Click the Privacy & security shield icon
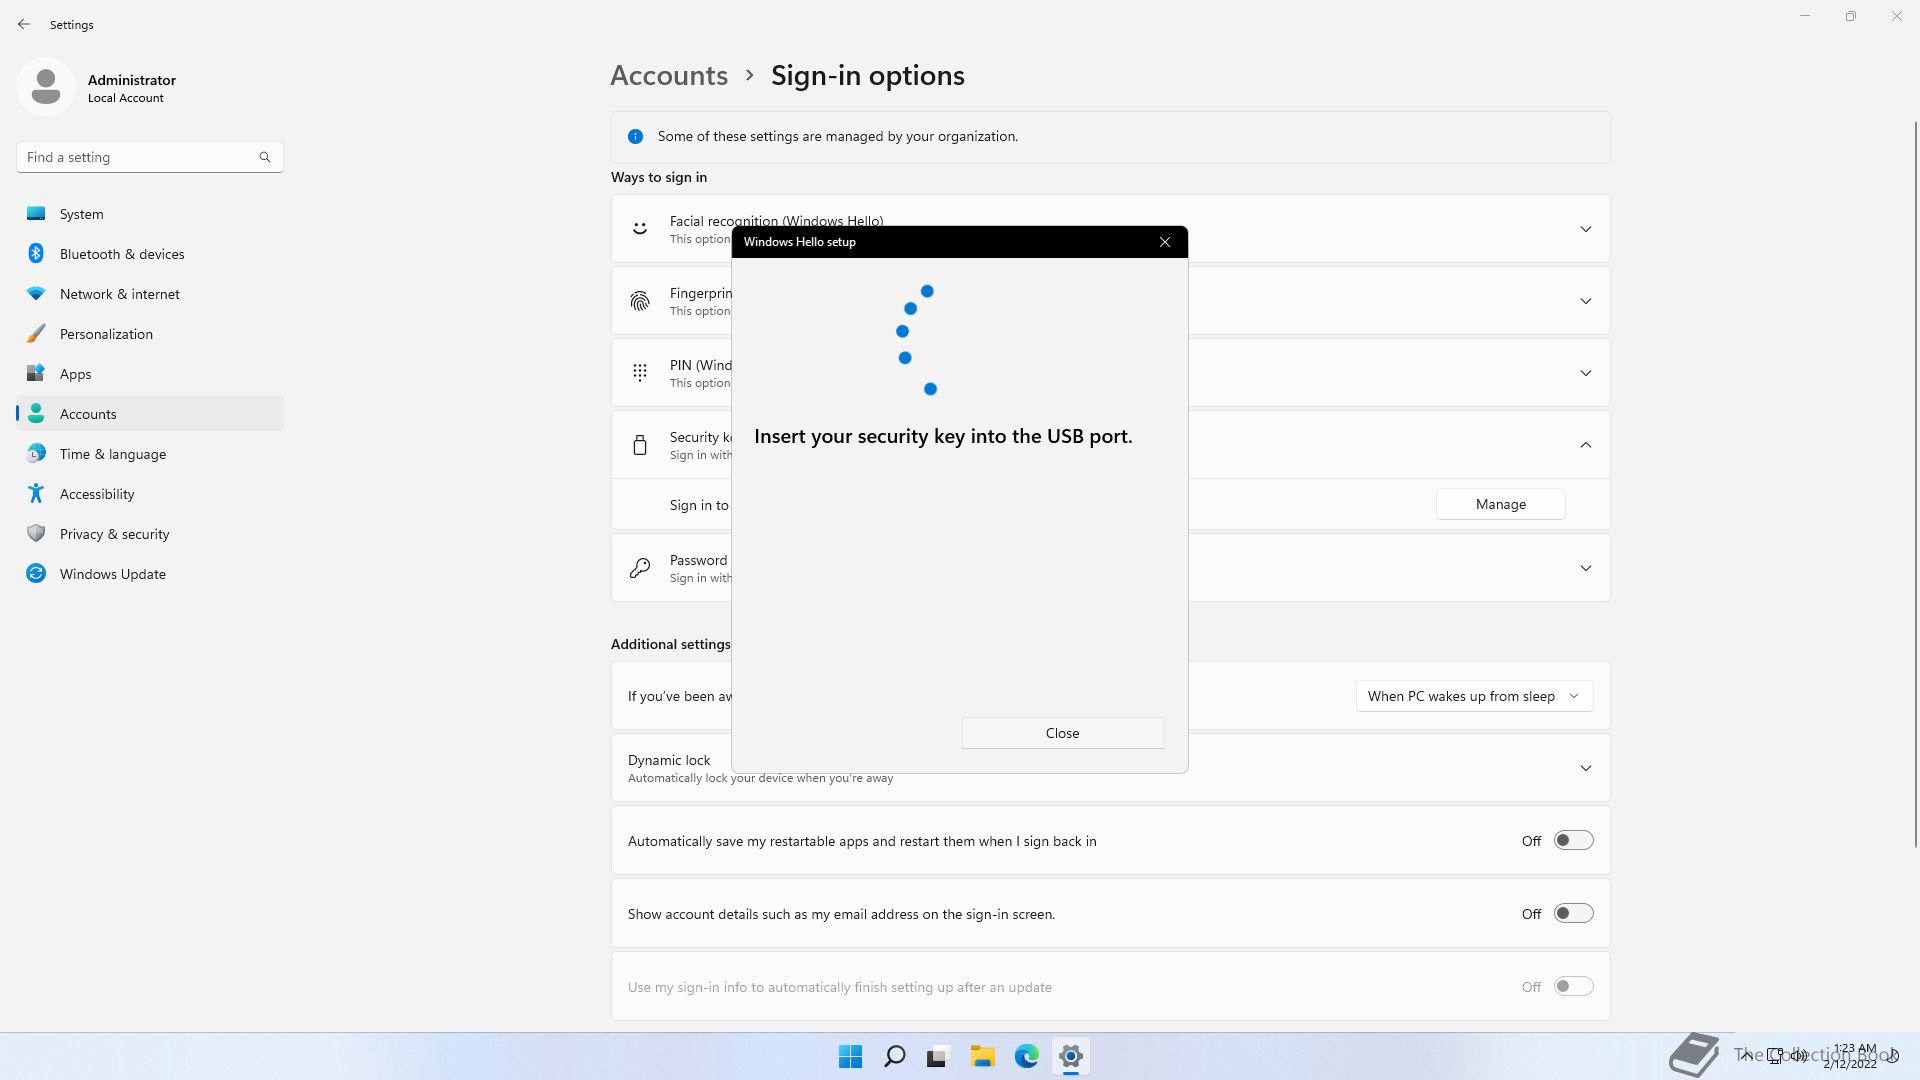1920x1080 pixels. (x=36, y=533)
